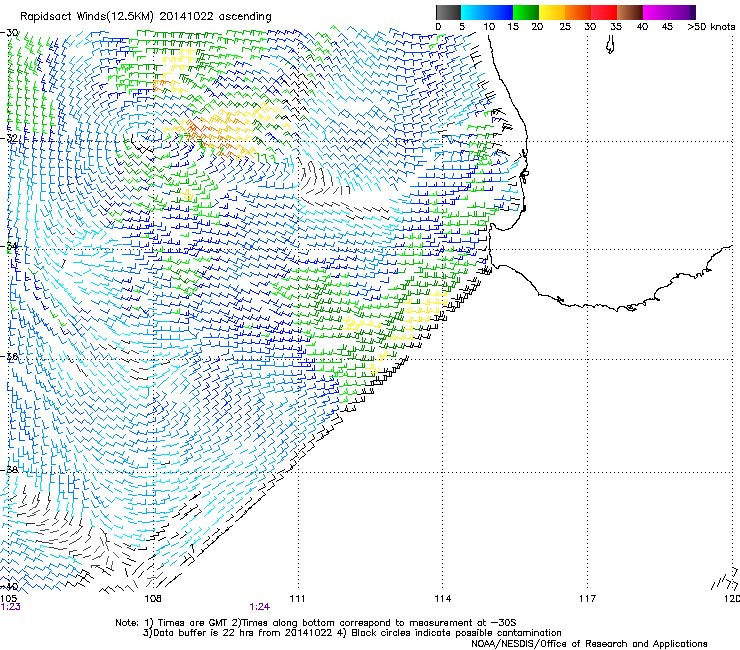Click the '40' knots legend label
The width and height of the screenshot is (740, 650).
642,27
